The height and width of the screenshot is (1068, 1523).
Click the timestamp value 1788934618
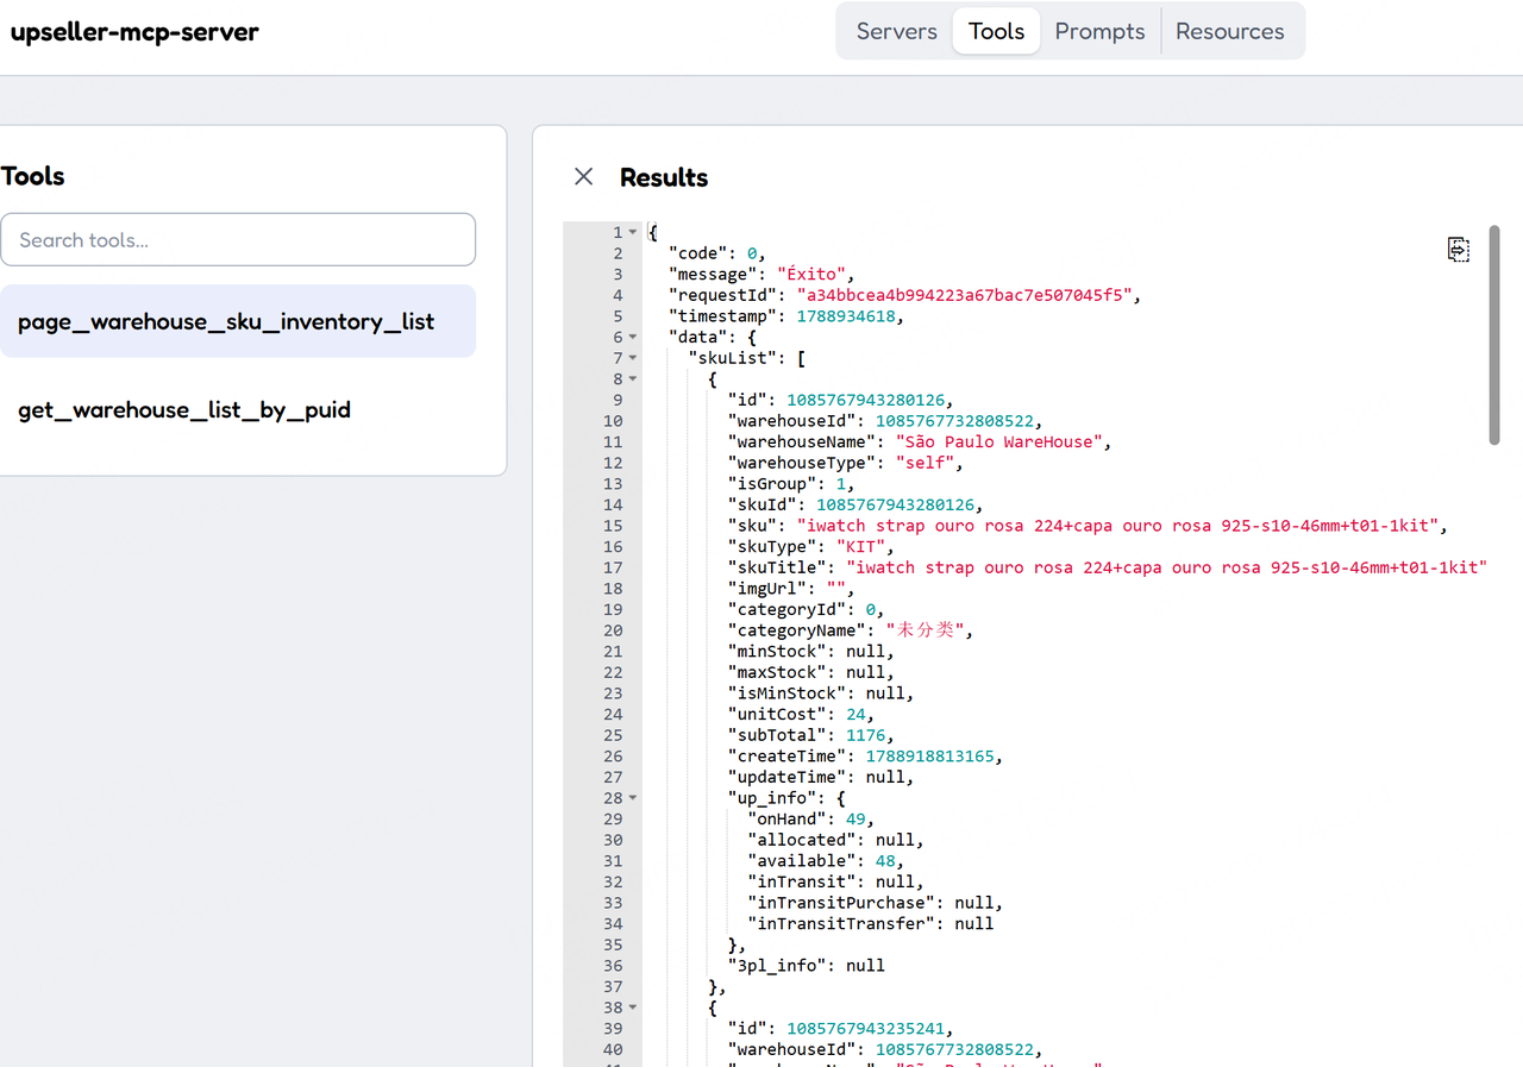pyautogui.click(x=846, y=316)
